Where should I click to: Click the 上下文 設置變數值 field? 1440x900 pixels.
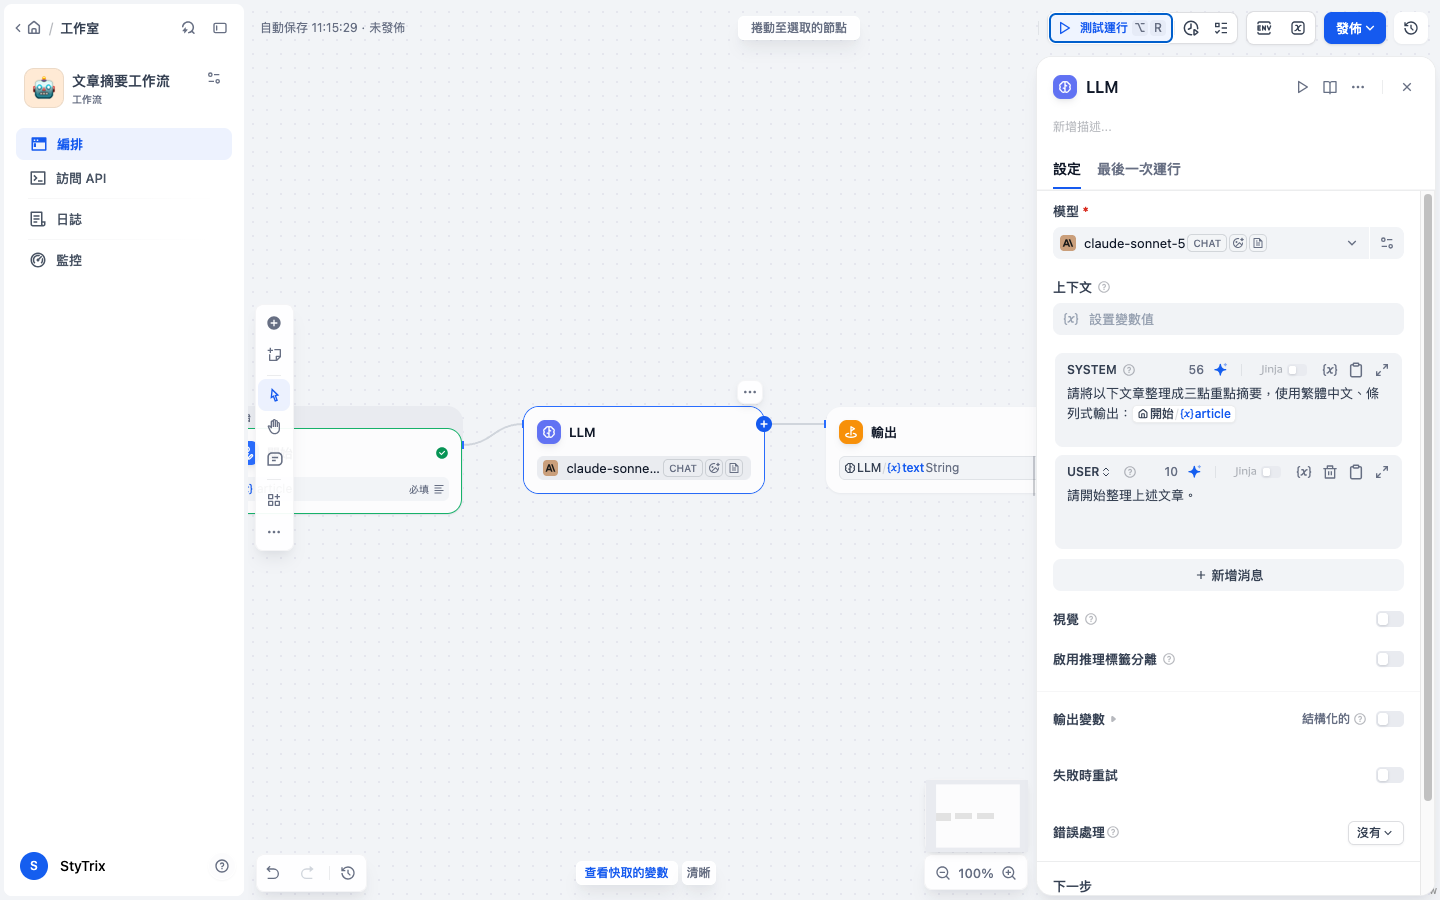click(1228, 319)
